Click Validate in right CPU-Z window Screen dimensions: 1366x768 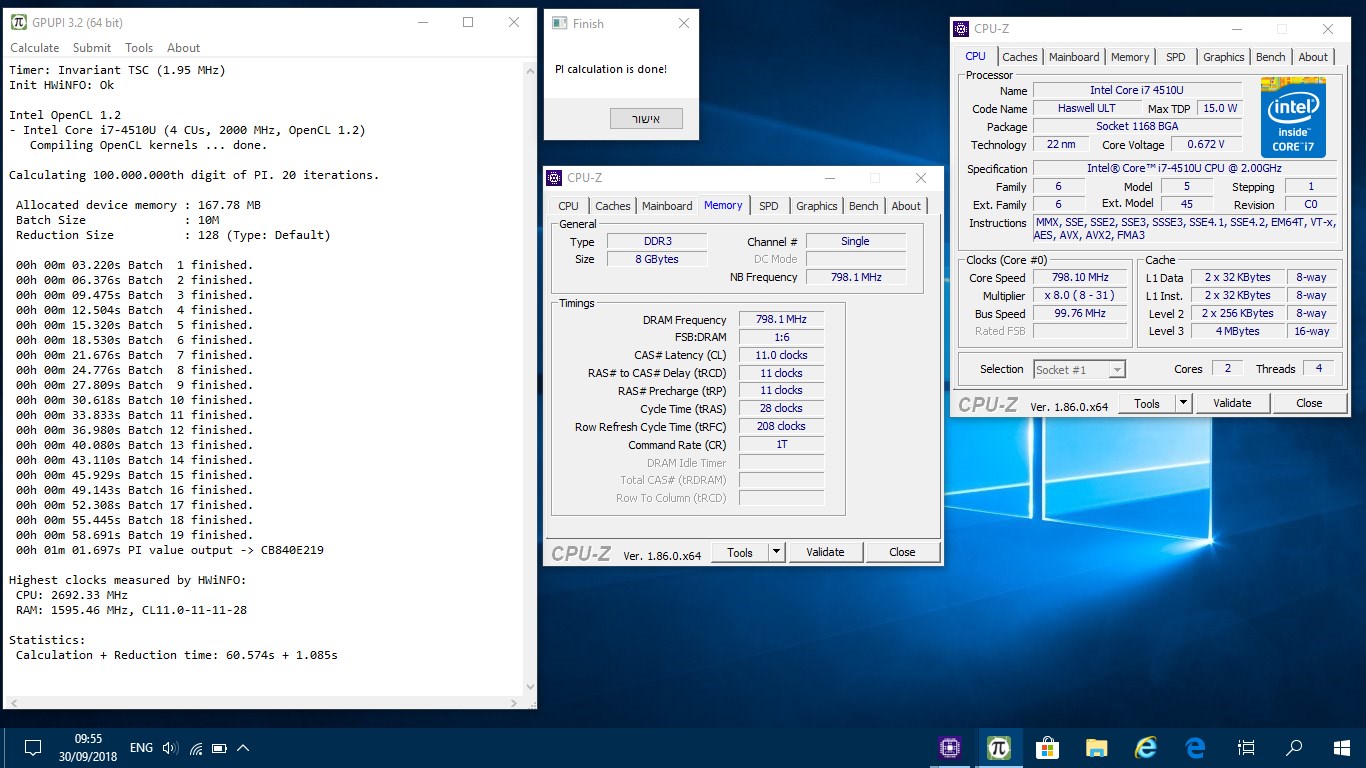(x=1232, y=403)
